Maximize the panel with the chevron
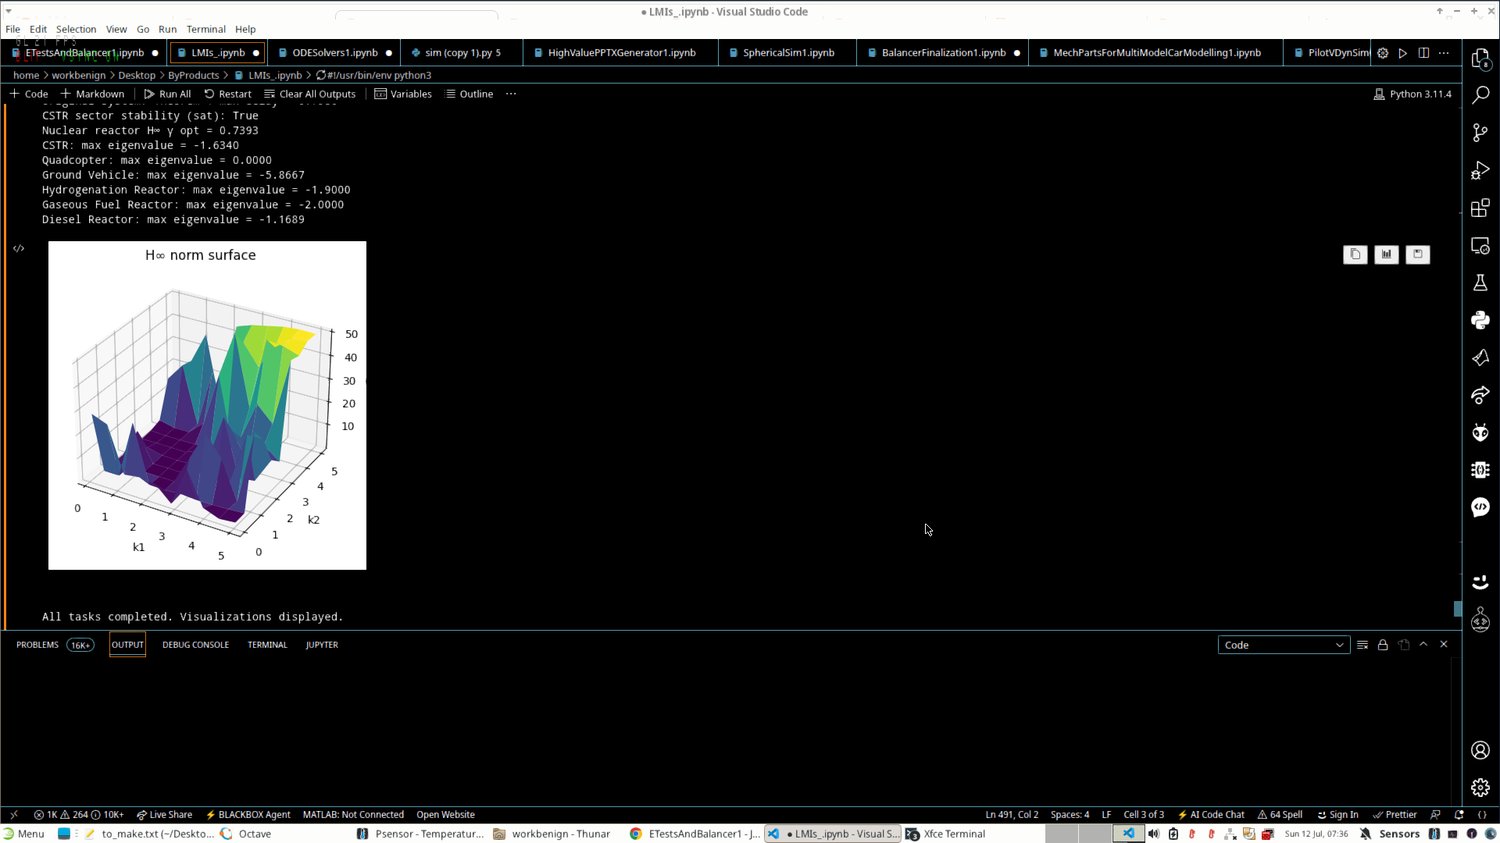 (1424, 645)
